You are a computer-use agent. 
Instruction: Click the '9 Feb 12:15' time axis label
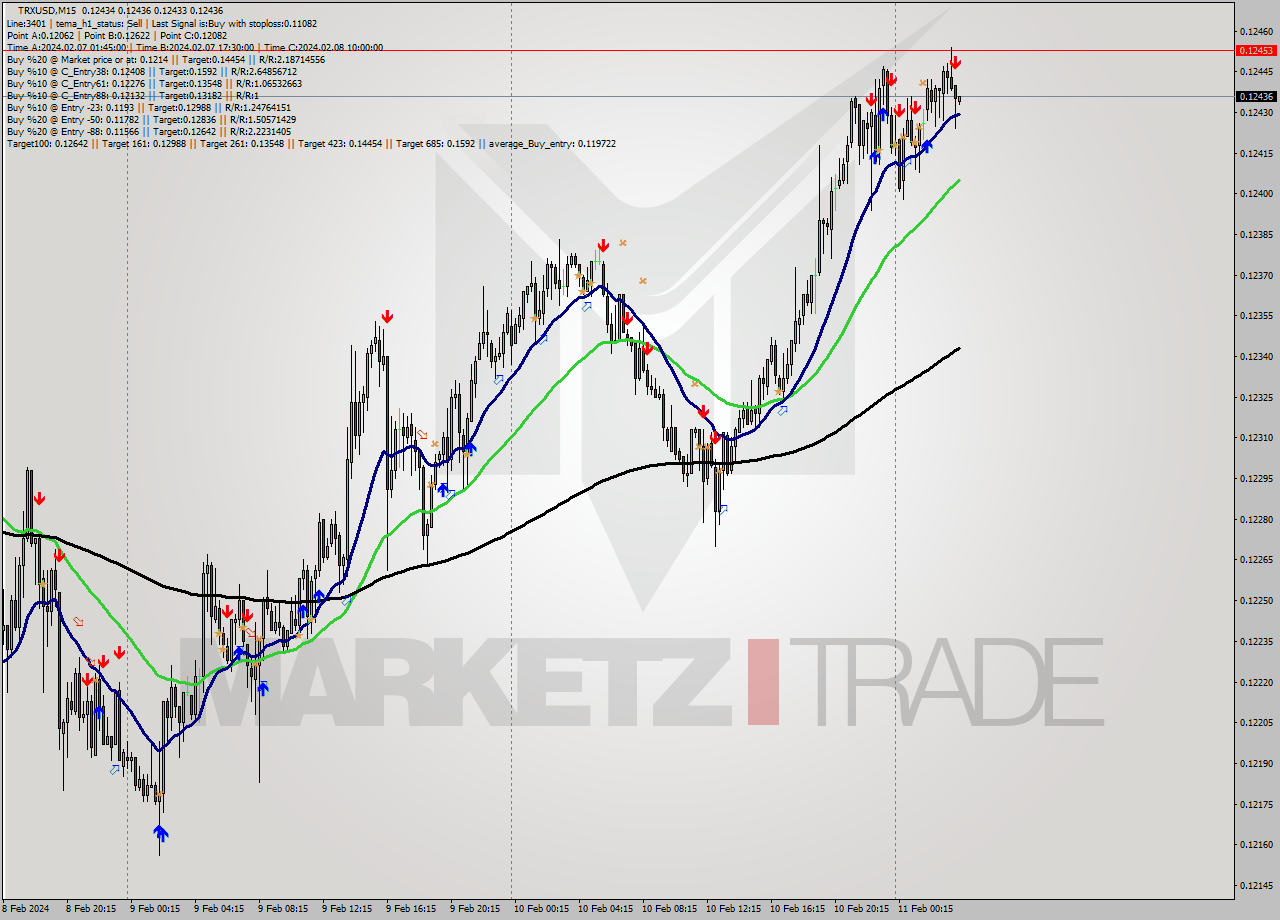coord(347,909)
